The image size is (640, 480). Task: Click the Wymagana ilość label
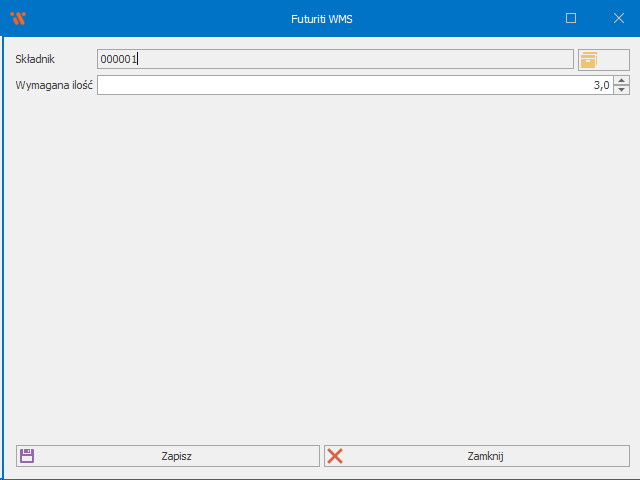(54, 85)
